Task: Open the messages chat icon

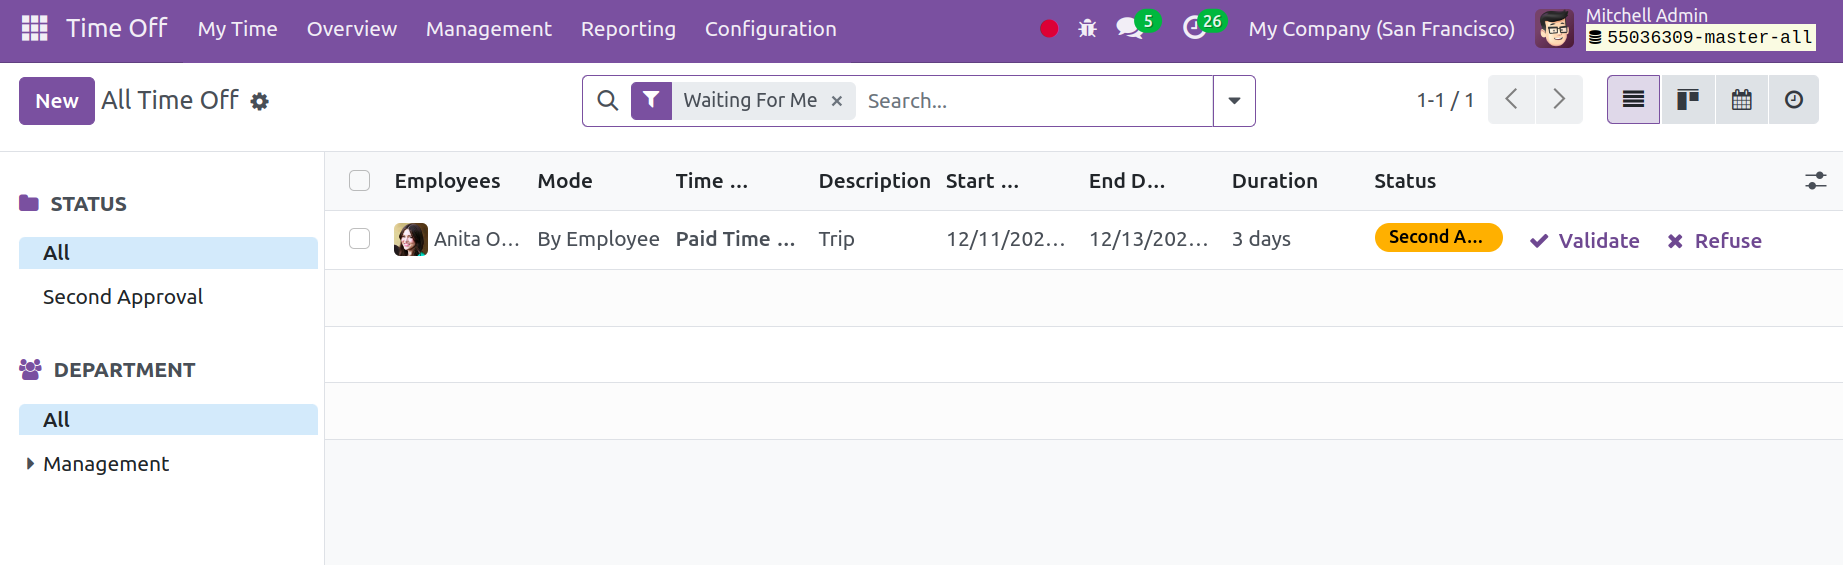Action: click(1130, 28)
